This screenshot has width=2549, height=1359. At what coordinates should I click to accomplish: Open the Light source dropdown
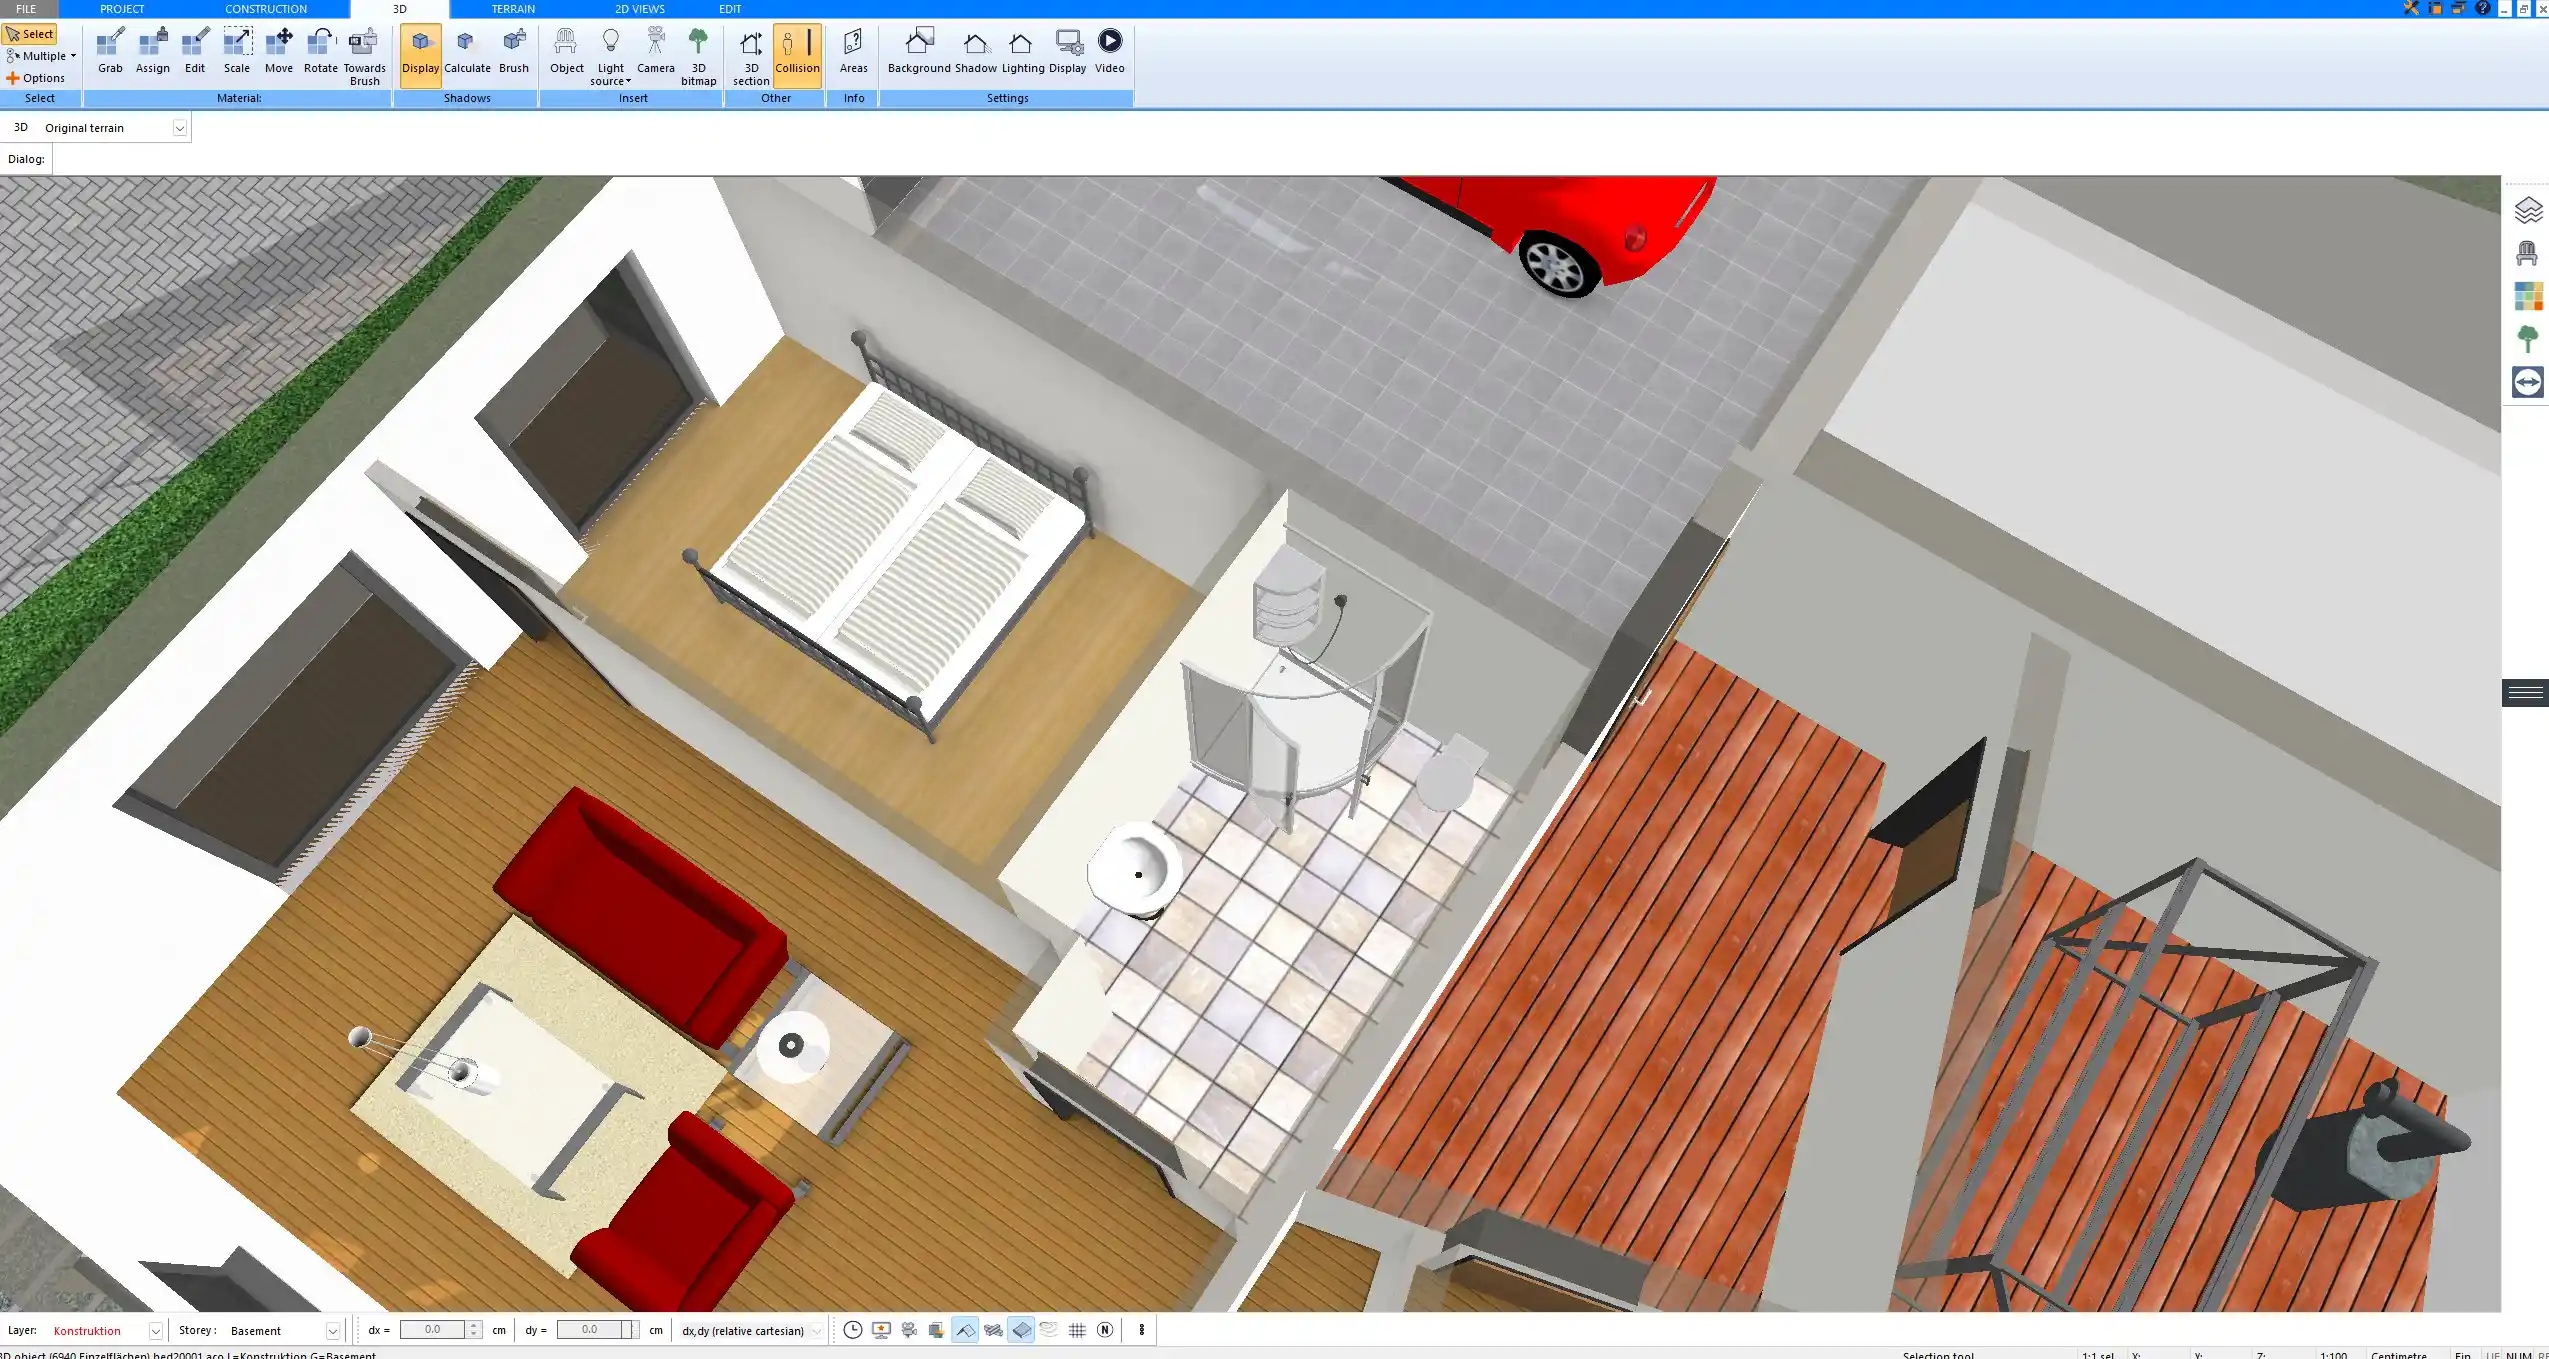(x=610, y=57)
